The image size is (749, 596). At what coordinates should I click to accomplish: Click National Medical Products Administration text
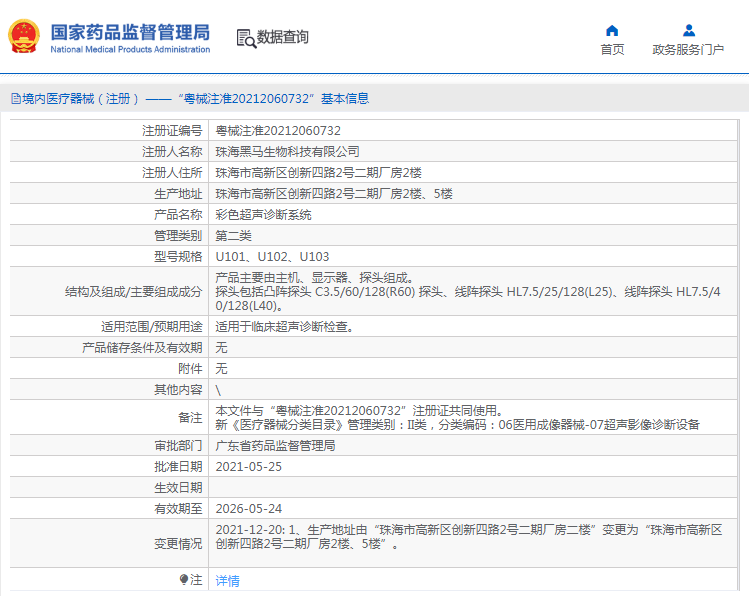[130, 49]
